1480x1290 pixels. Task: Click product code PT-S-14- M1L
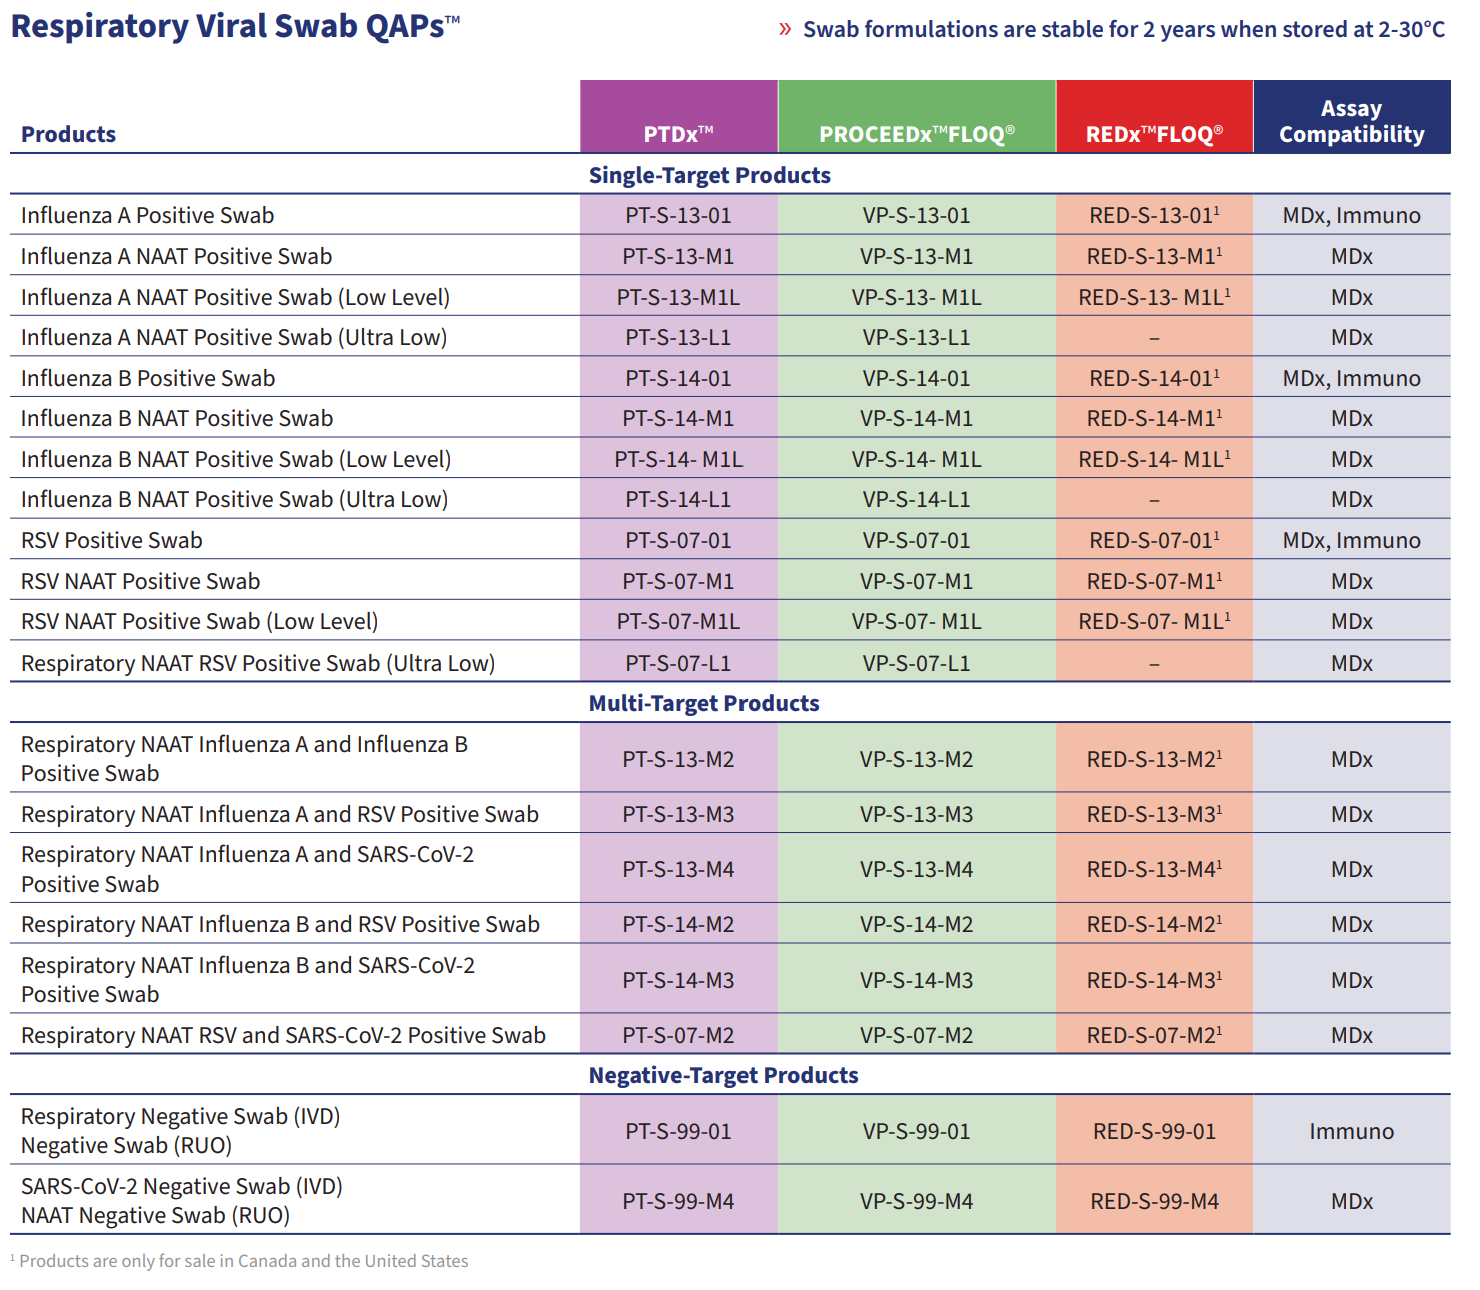point(679,459)
